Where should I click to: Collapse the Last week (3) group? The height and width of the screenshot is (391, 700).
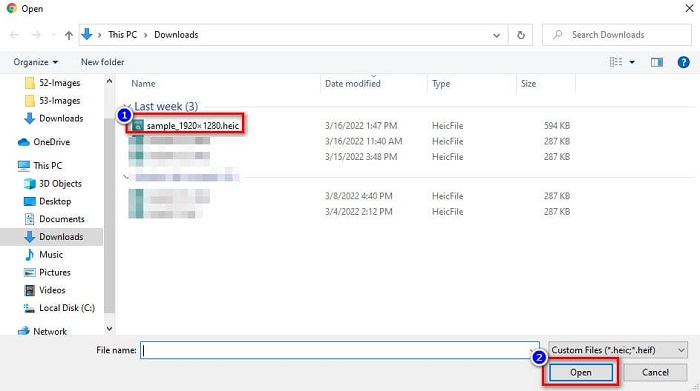click(x=126, y=106)
